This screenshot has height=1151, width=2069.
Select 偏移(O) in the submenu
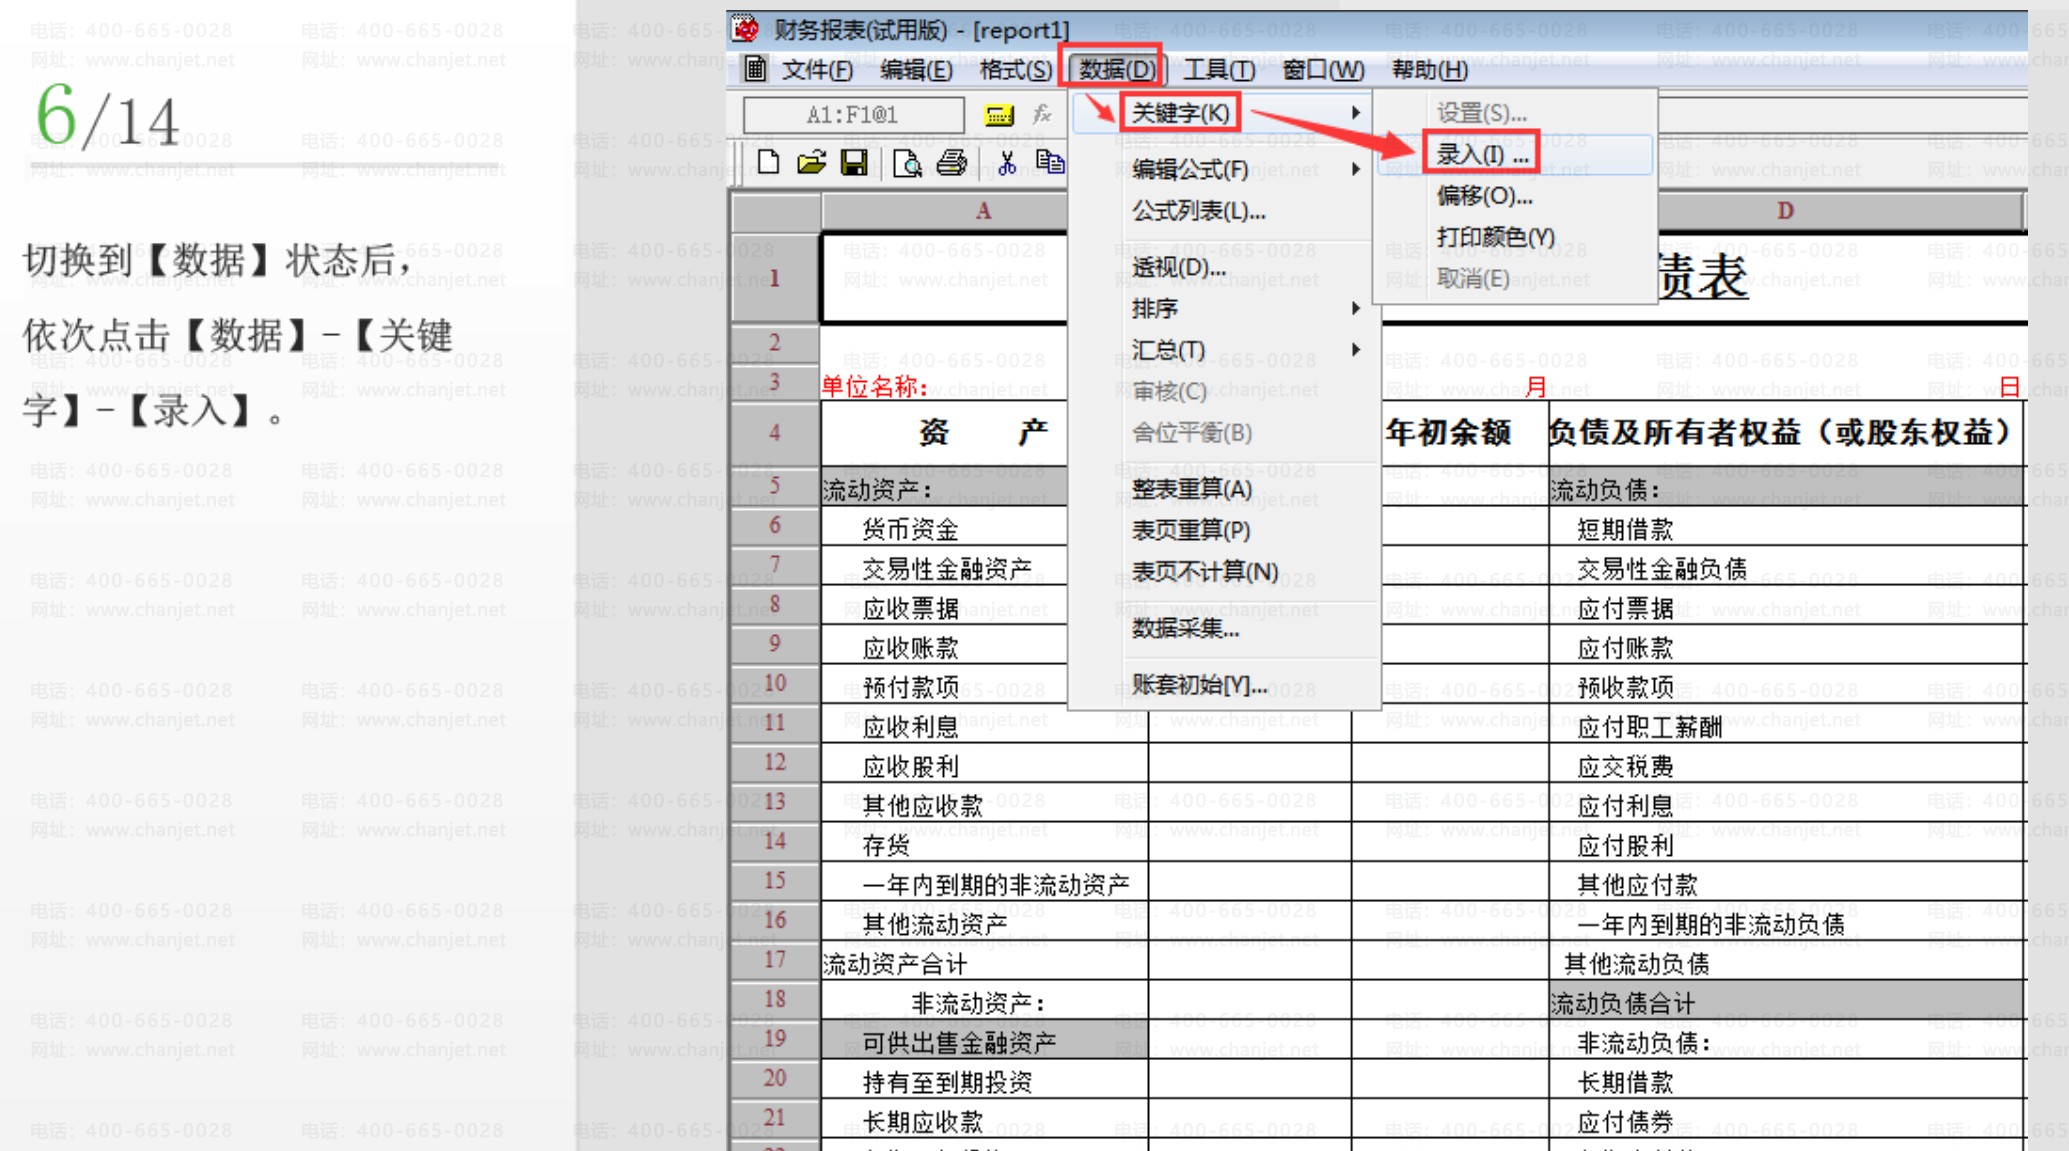1484,196
